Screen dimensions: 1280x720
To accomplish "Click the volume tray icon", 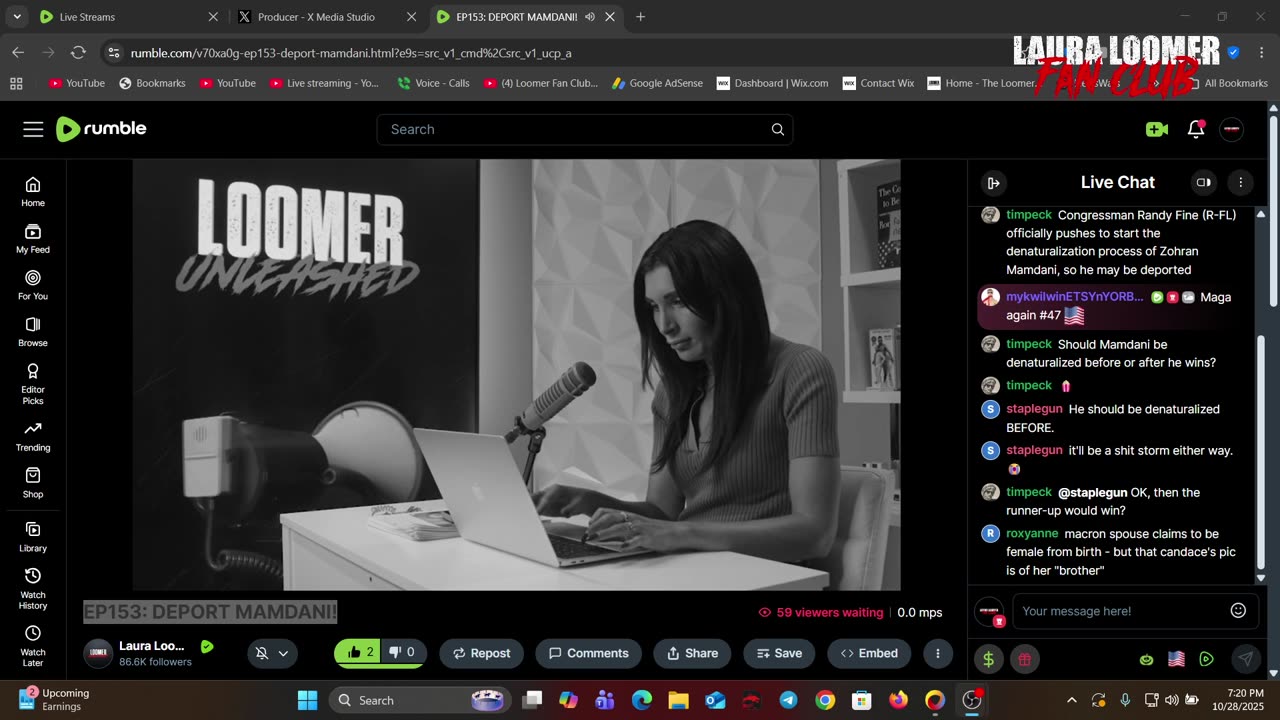I will tap(1171, 700).
